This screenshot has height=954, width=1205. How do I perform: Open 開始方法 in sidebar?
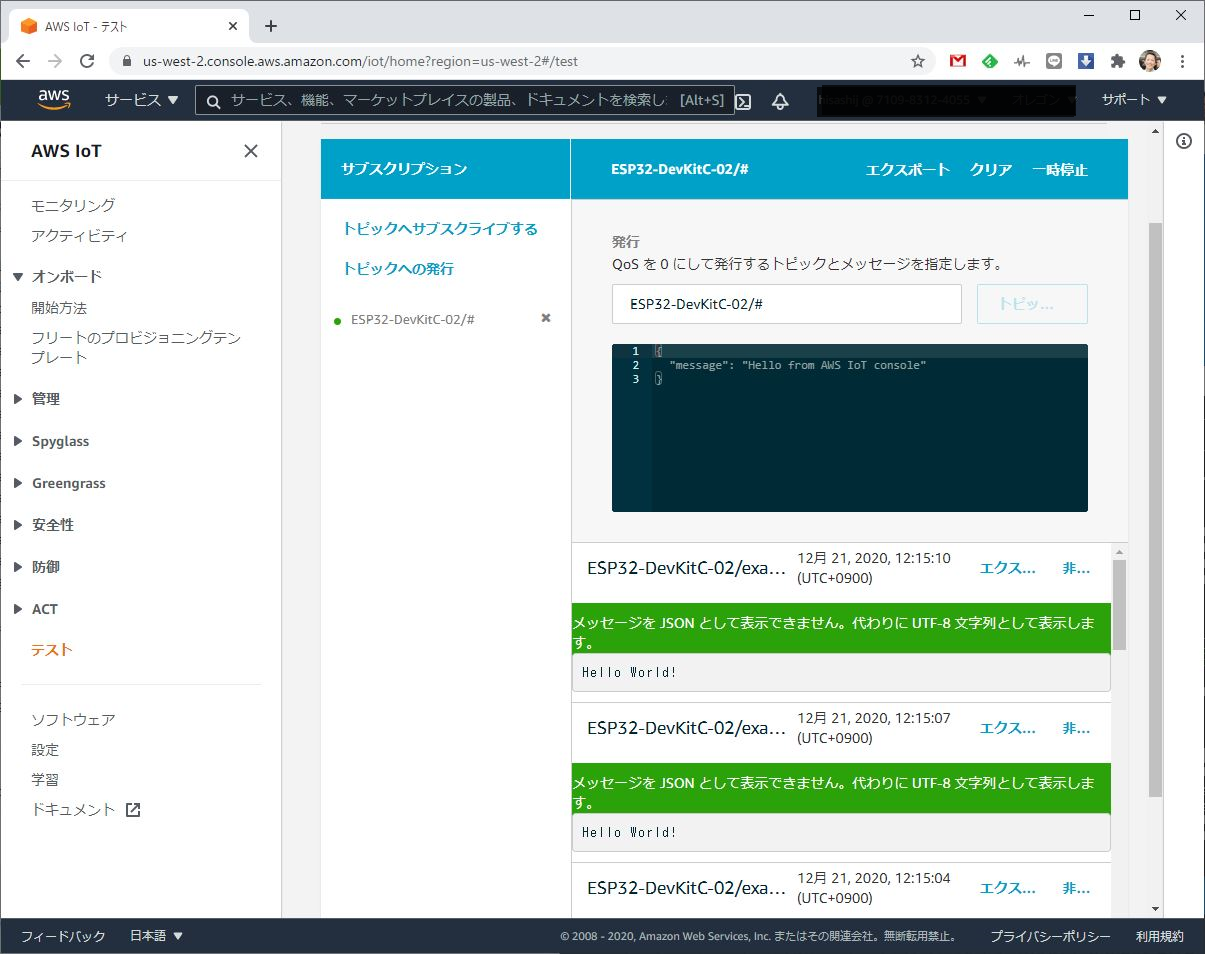59,308
